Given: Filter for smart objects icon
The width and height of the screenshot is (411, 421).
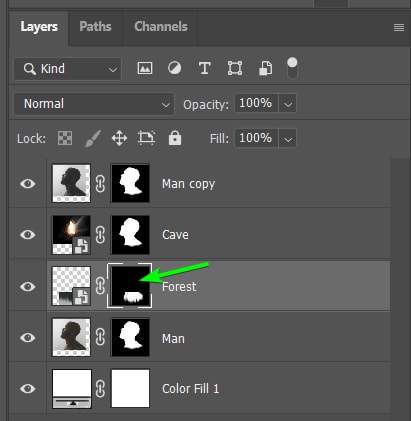Looking at the screenshot, I should click(266, 68).
